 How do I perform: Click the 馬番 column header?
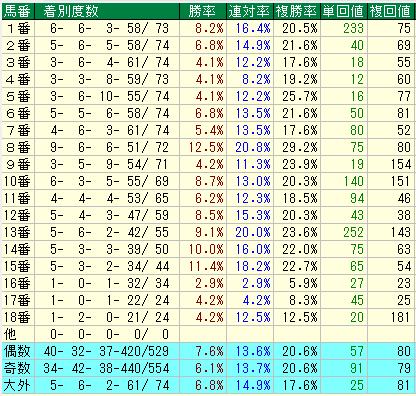(17, 11)
